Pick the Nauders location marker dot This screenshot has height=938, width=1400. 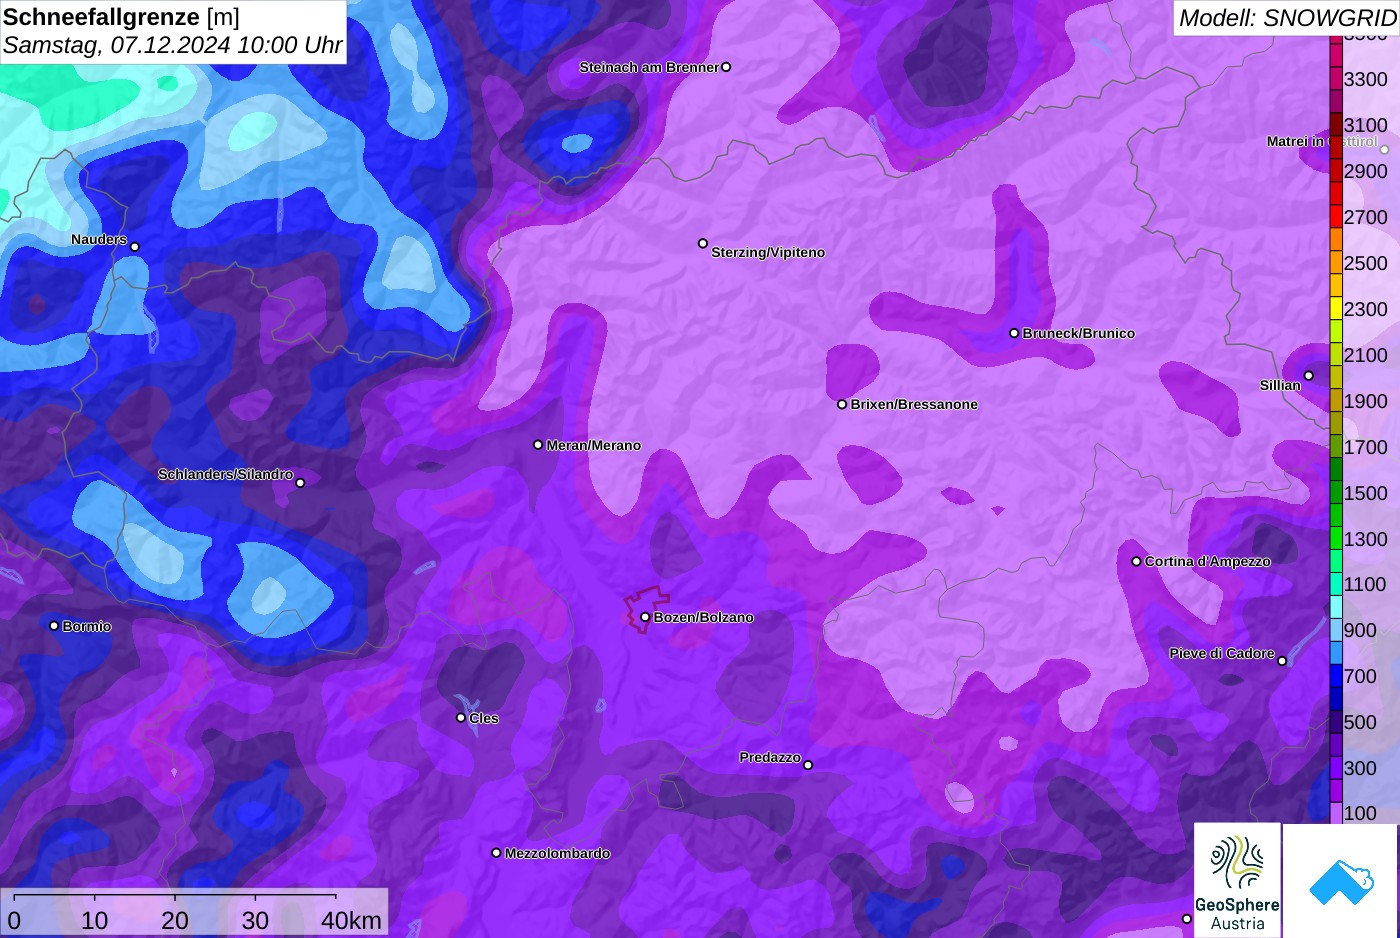pos(135,246)
